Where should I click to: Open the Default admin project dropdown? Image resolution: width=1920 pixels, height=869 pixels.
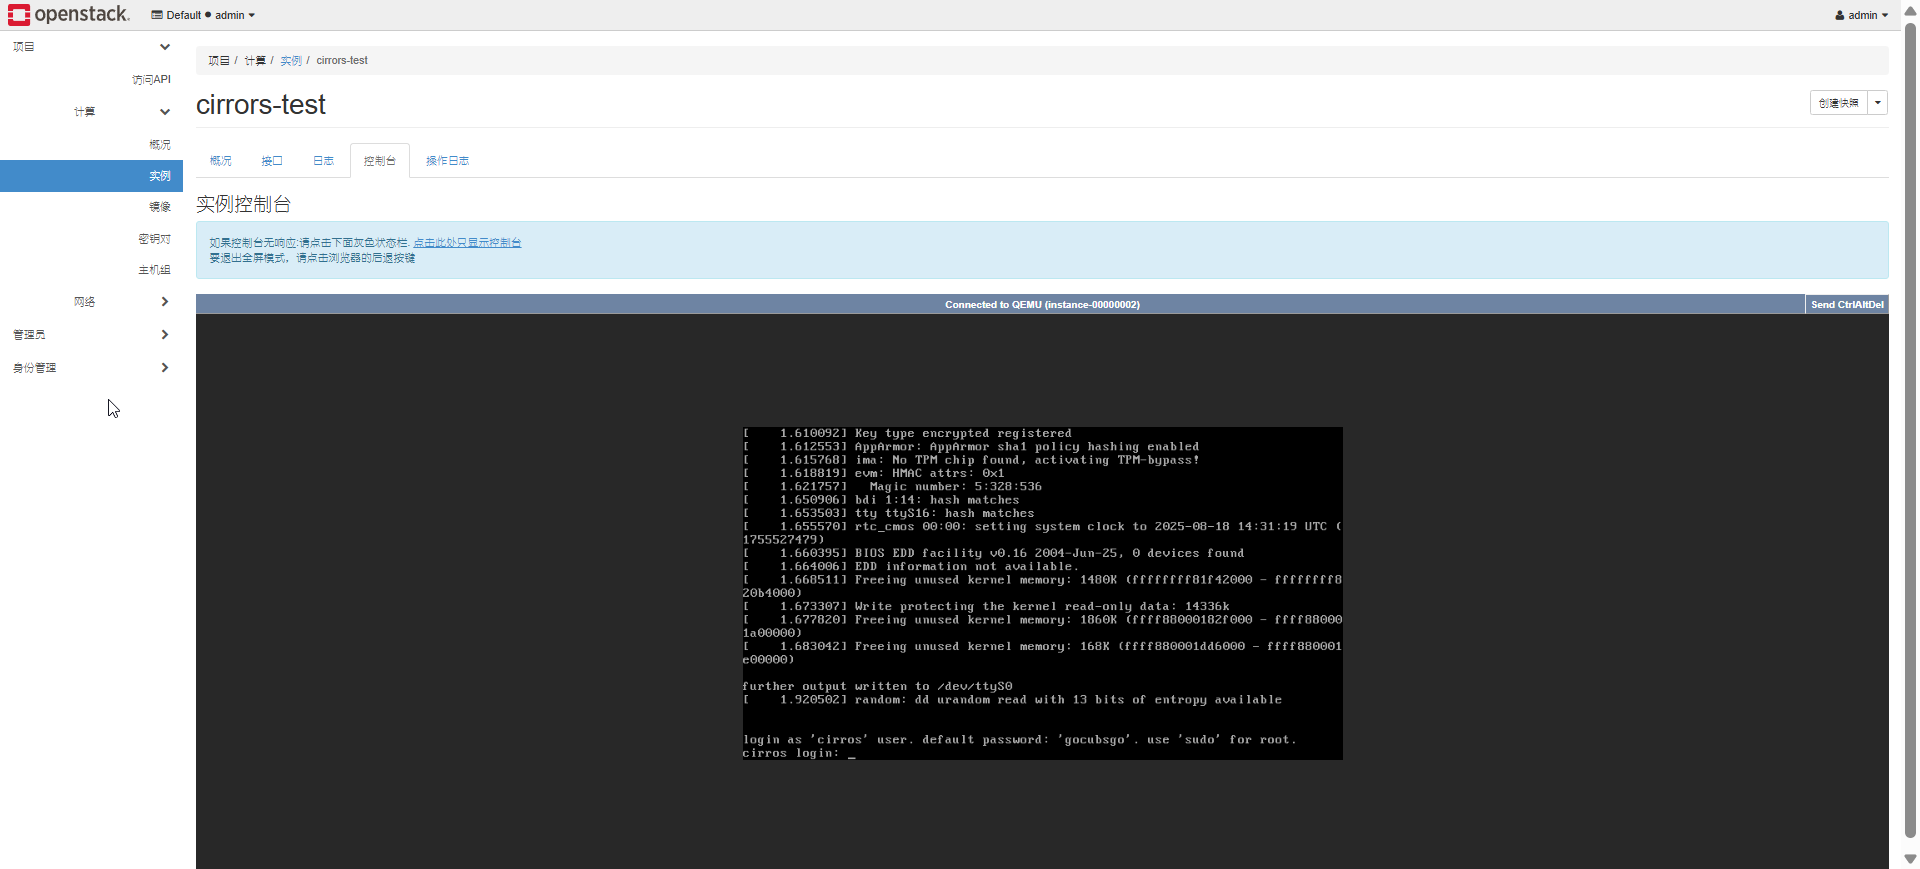click(203, 15)
